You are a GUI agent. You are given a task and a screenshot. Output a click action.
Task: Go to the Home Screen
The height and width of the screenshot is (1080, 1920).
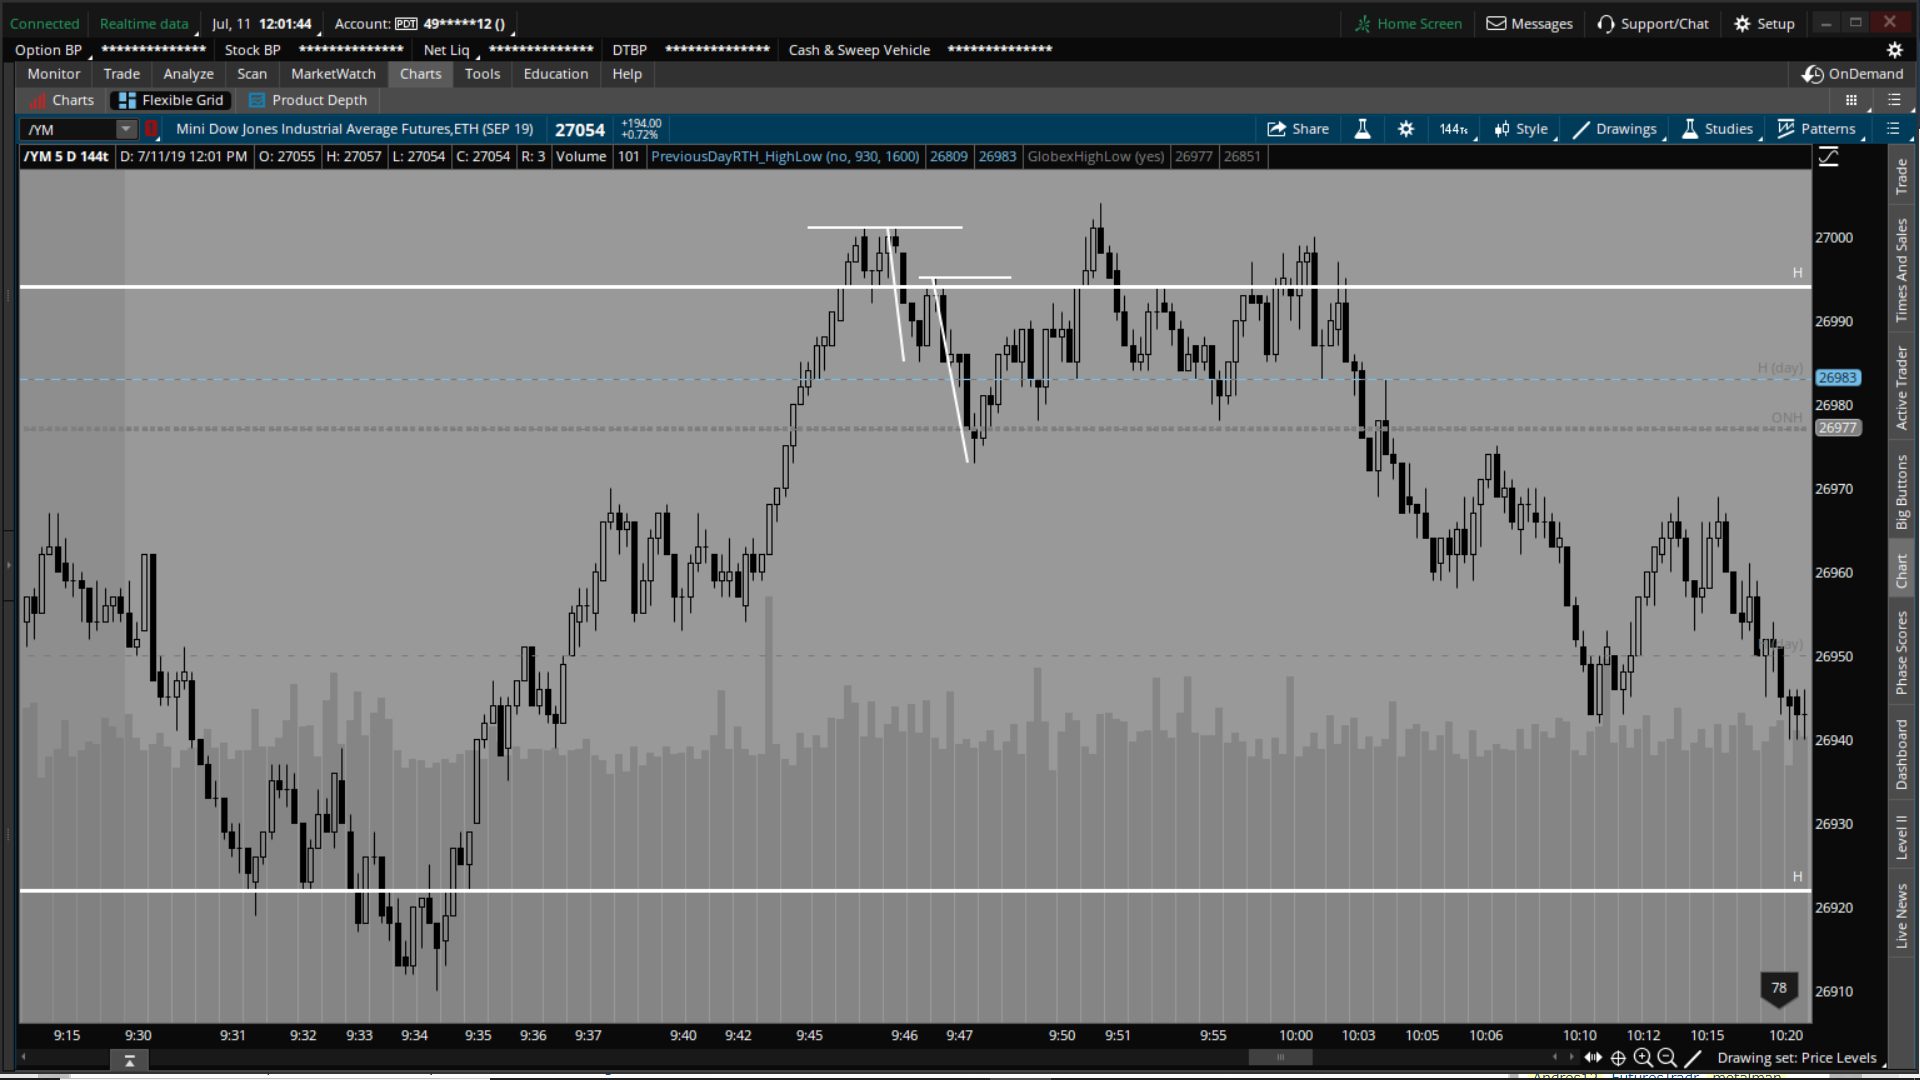click(x=1408, y=24)
